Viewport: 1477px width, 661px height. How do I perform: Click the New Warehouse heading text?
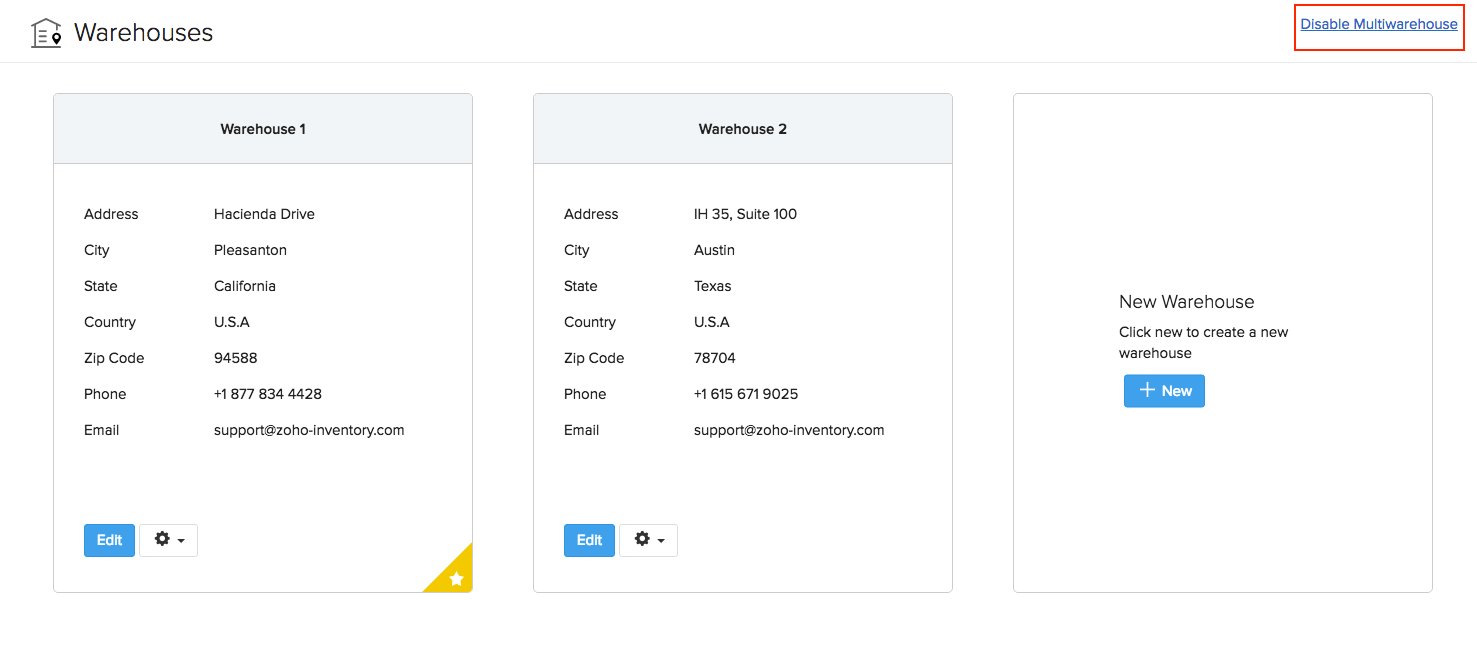(1186, 302)
